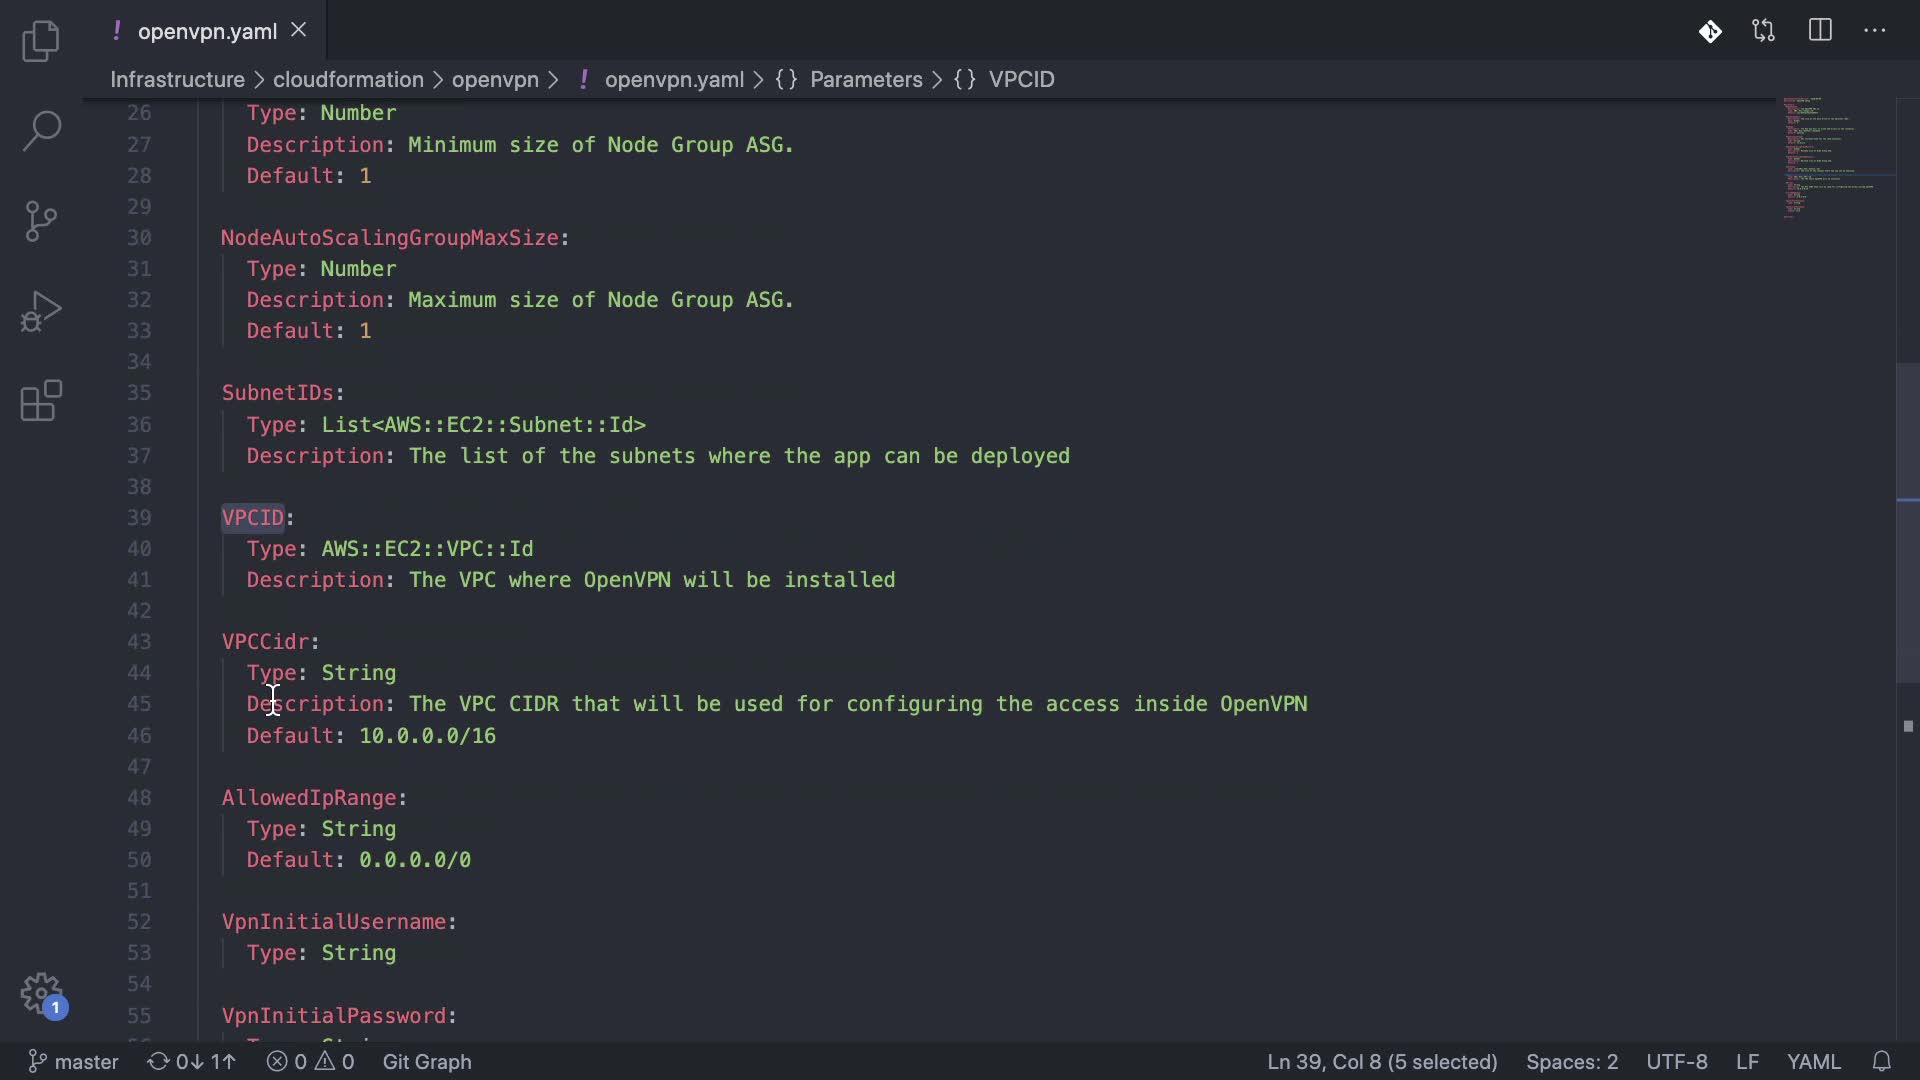This screenshot has height=1080, width=1920.
Task: Open the Extensions view
Action: coord(41,401)
